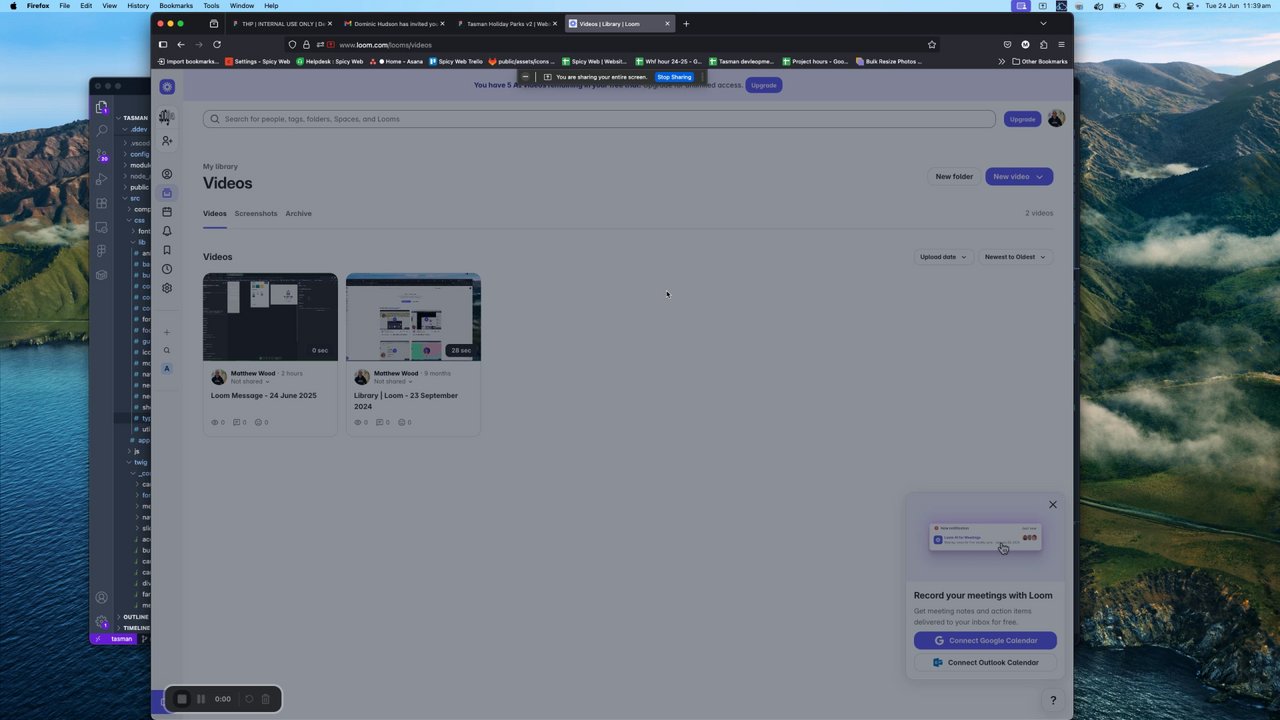1280x720 pixels.
Task: Open the Bookmarks menu in the macOS menu bar
Action: 176,6
